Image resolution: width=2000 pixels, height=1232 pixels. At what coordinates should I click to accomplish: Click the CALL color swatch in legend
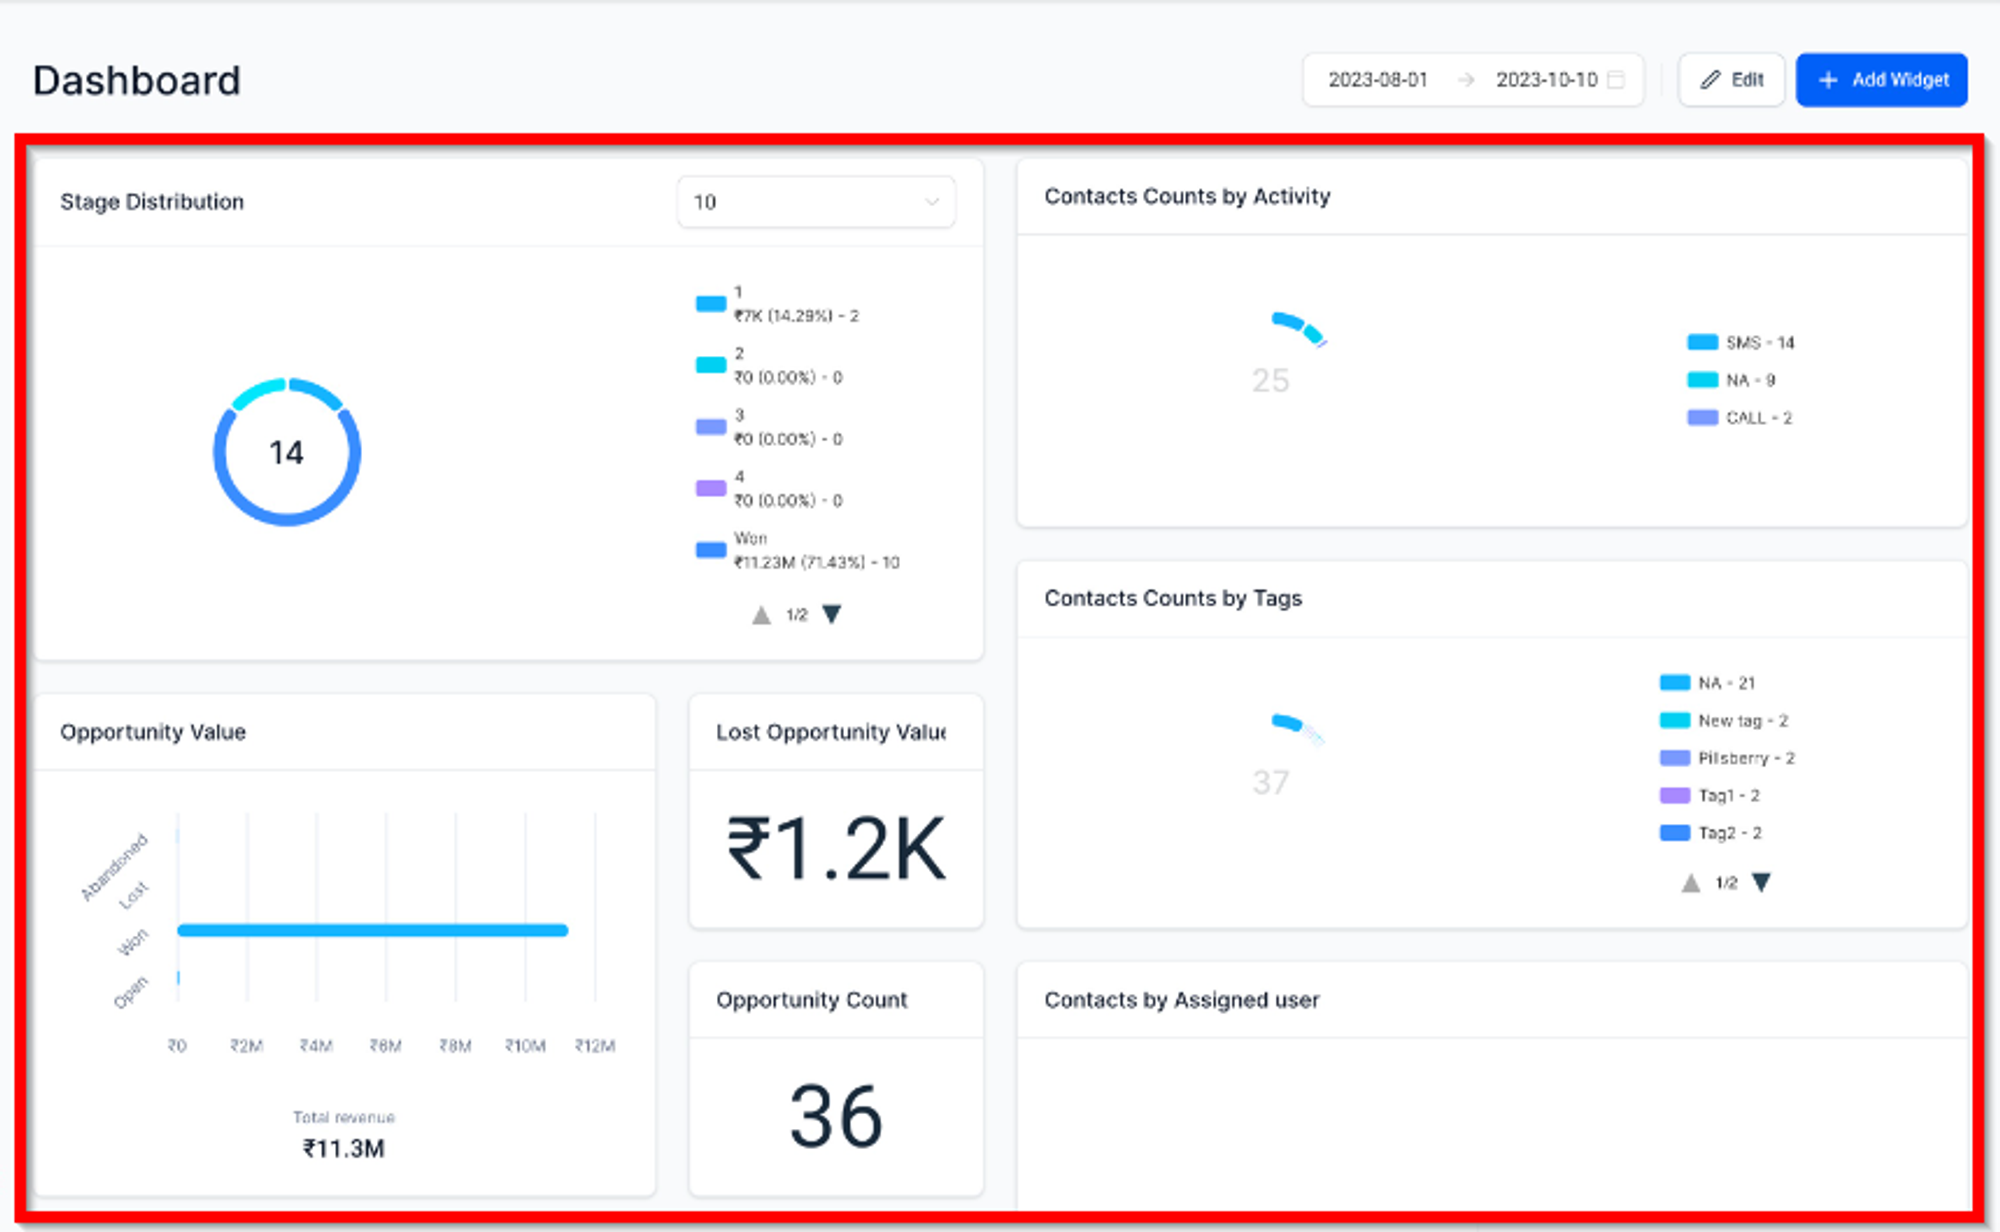coord(1702,418)
